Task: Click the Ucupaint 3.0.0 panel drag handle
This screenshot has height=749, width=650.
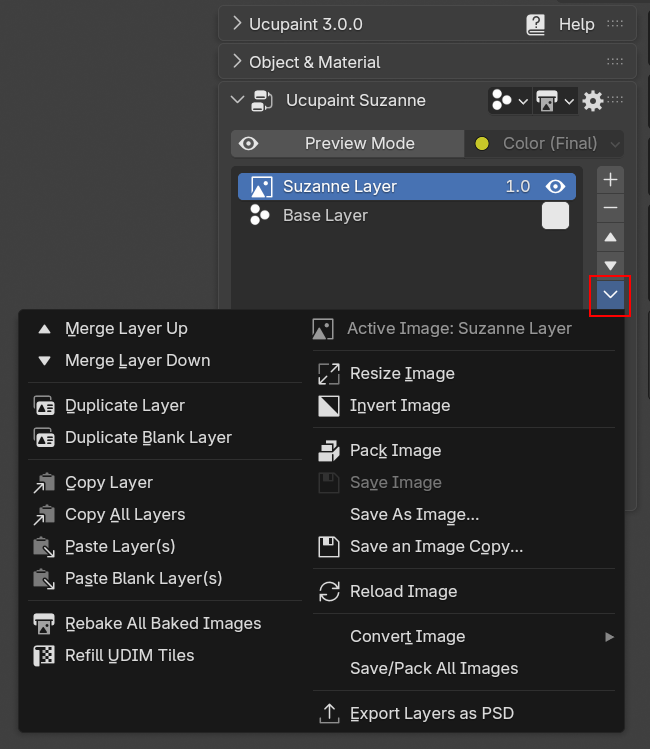Action: [615, 23]
